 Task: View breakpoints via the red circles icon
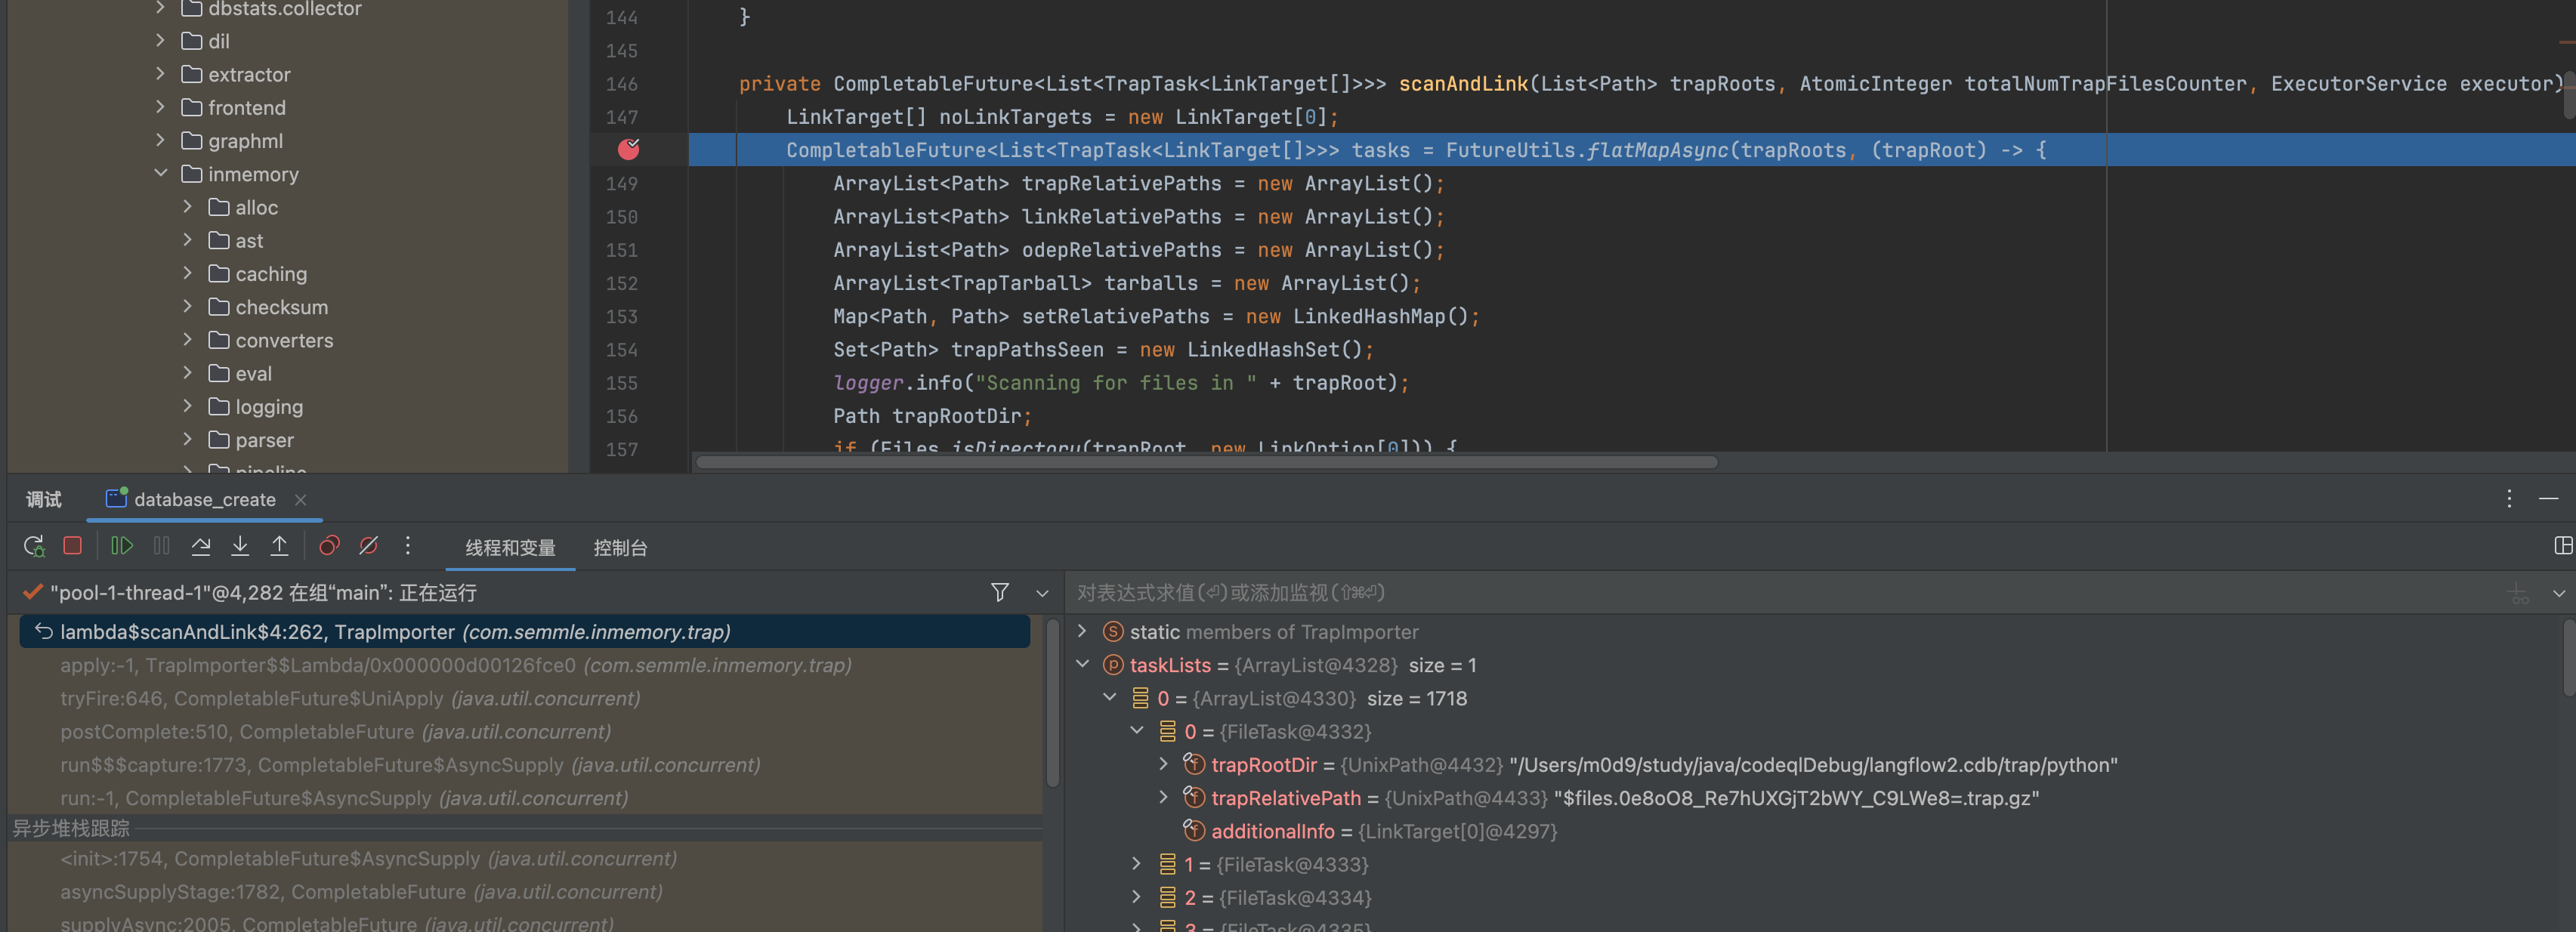pyautogui.click(x=329, y=546)
